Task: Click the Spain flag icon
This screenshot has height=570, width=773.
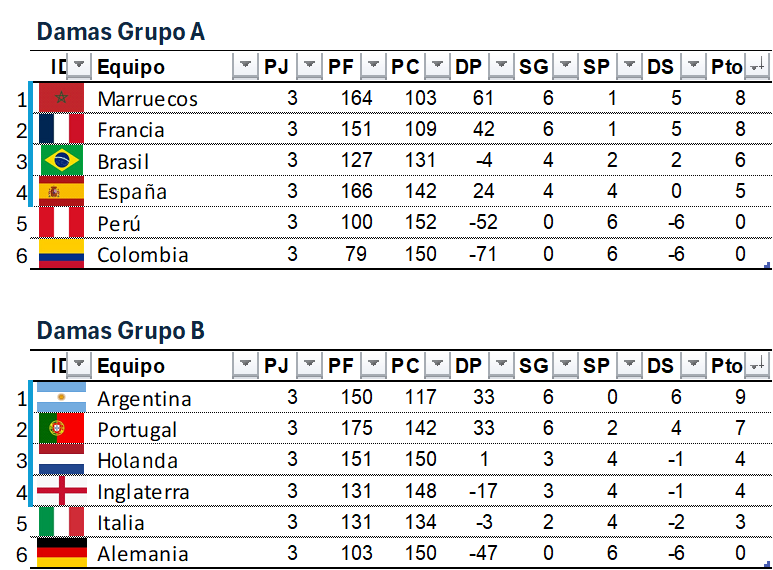Action: pos(62,191)
